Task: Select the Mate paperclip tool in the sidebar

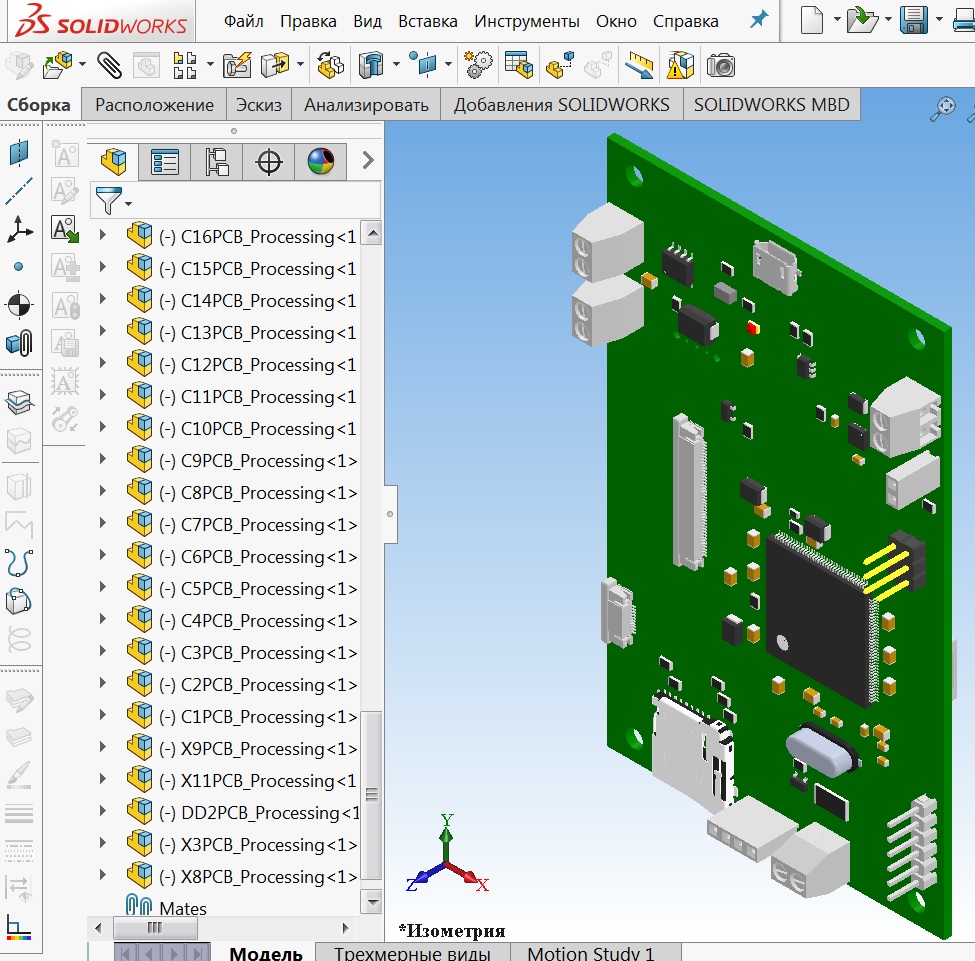Action: point(20,340)
